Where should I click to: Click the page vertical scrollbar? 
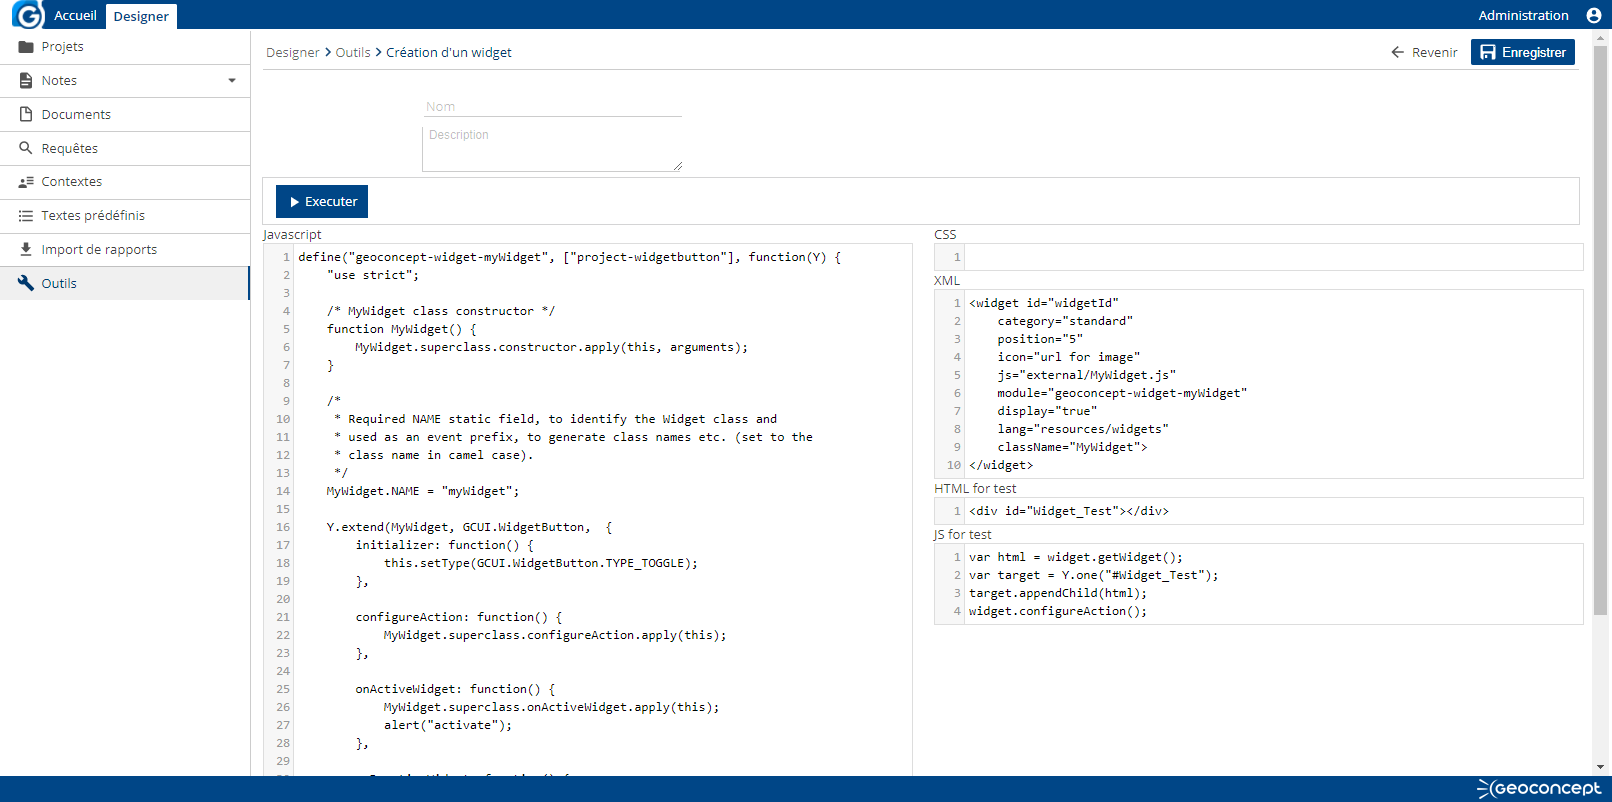[1600, 330]
